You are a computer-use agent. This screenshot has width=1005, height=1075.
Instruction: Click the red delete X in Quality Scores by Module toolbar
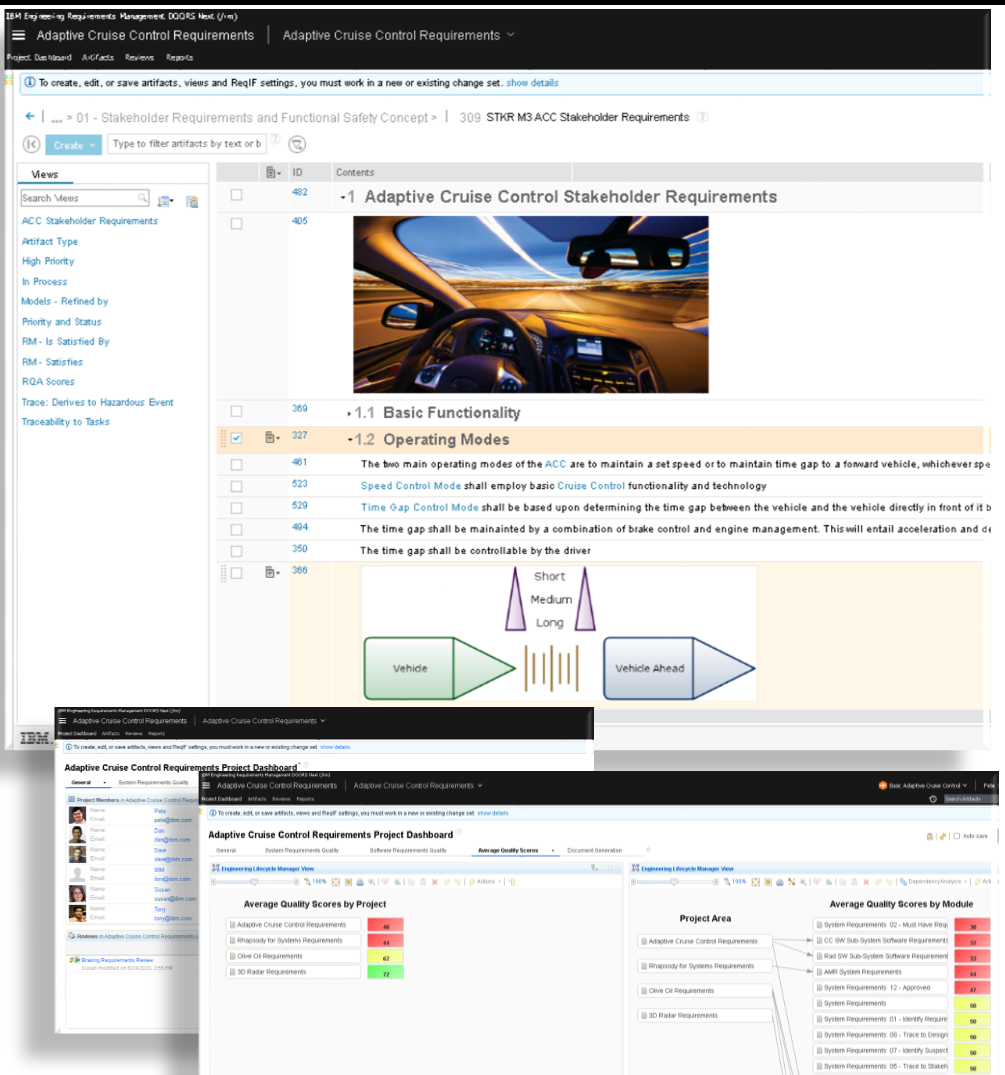(x=866, y=882)
